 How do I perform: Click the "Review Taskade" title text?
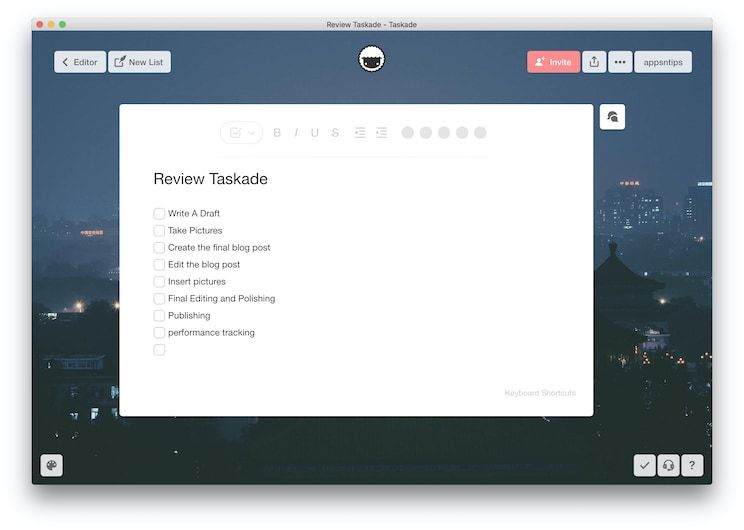pos(210,179)
